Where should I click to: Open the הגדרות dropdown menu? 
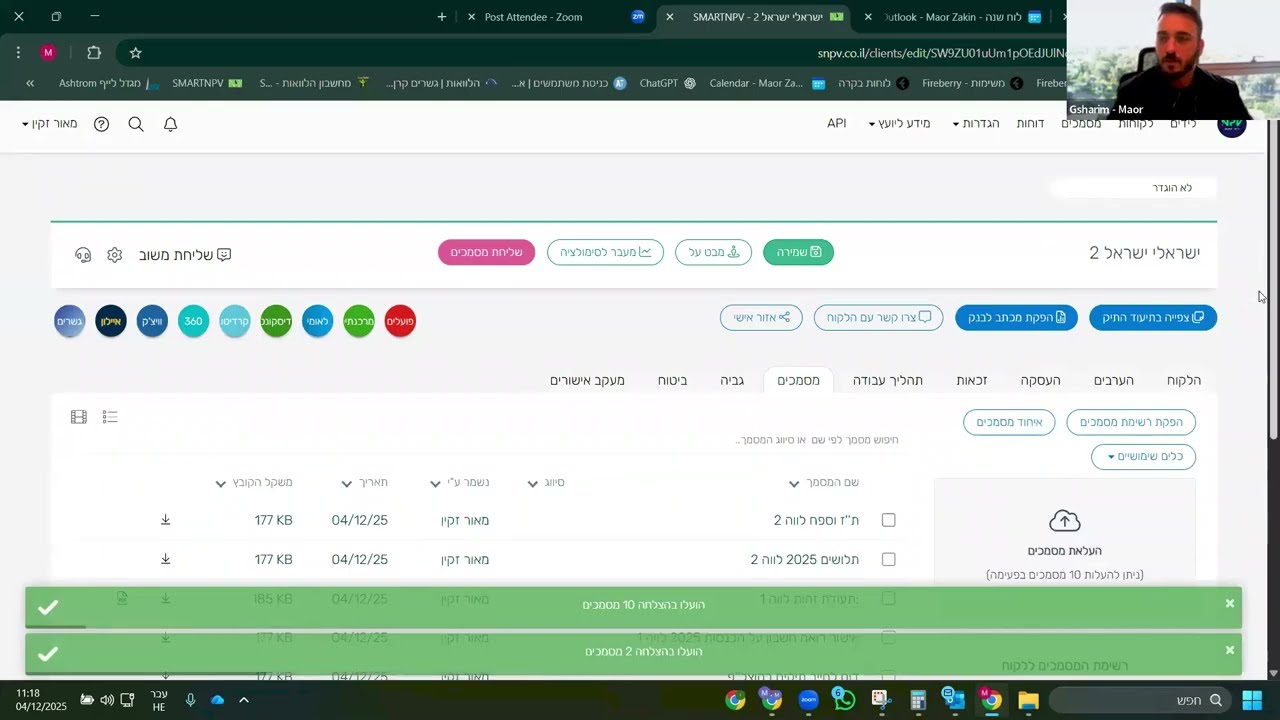pos(976,124)
